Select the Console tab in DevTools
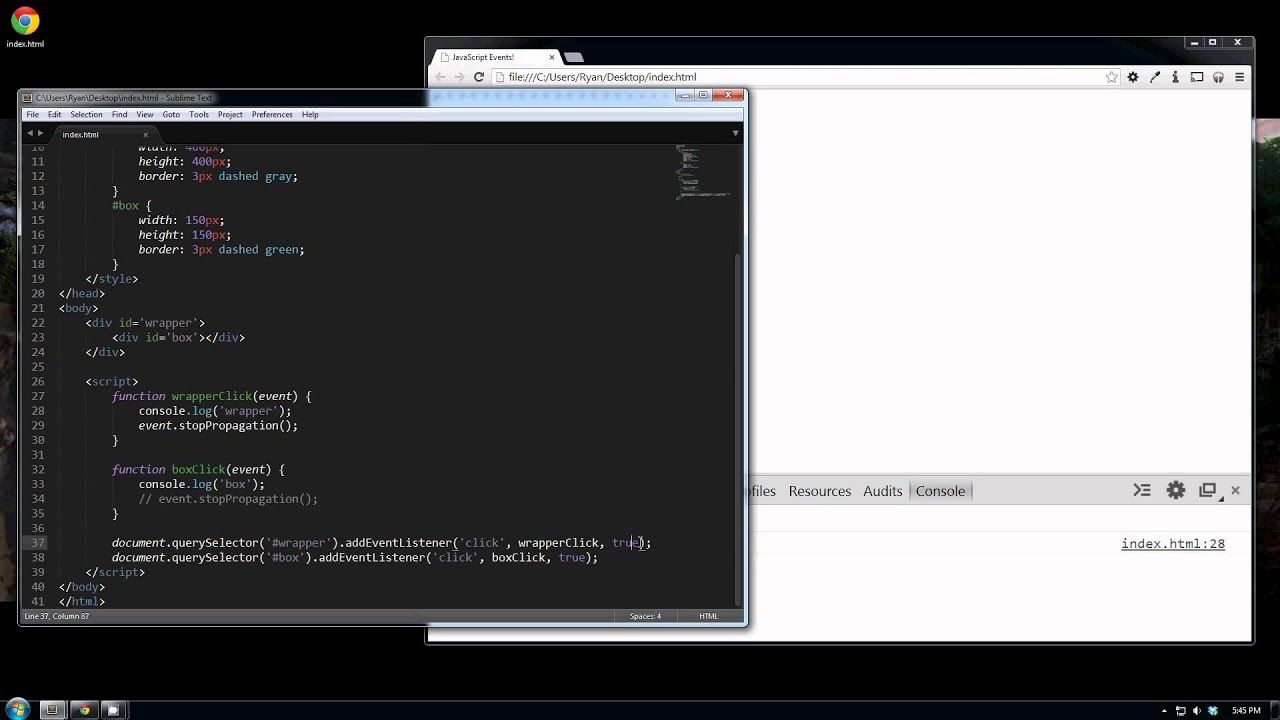 [940, 491]
